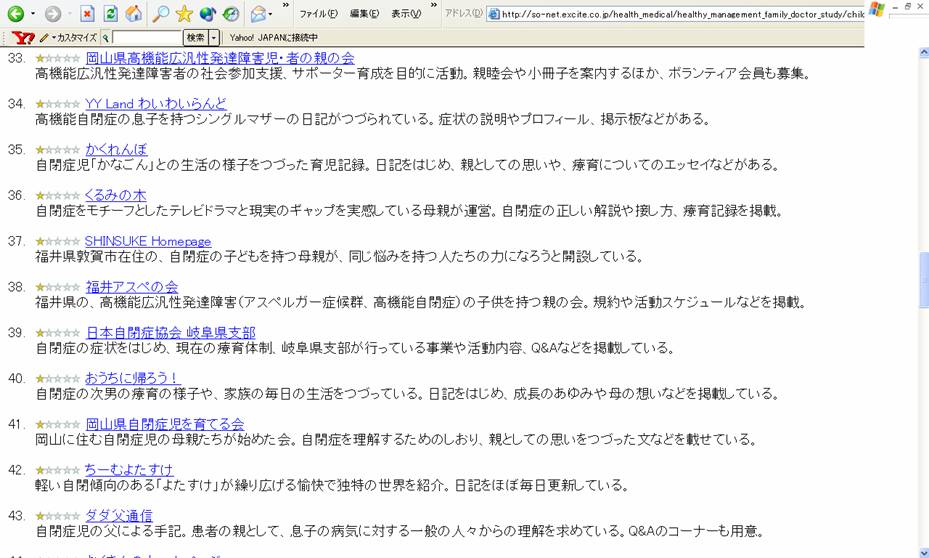Open the かくれんぼ link

(x=116, y=149)
